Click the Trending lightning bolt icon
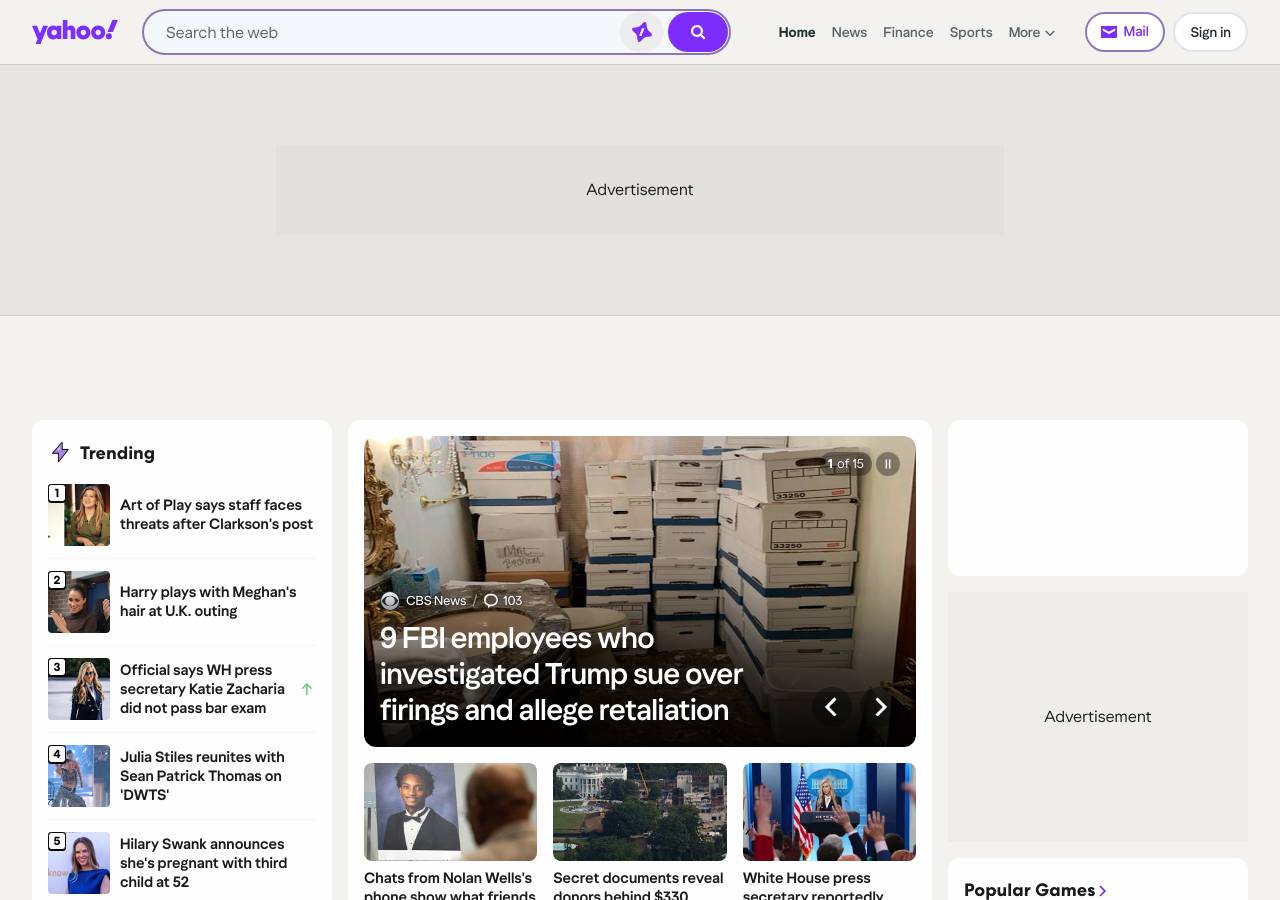Viewport: 1280px width, 900px height. click(x=60, y=453)
